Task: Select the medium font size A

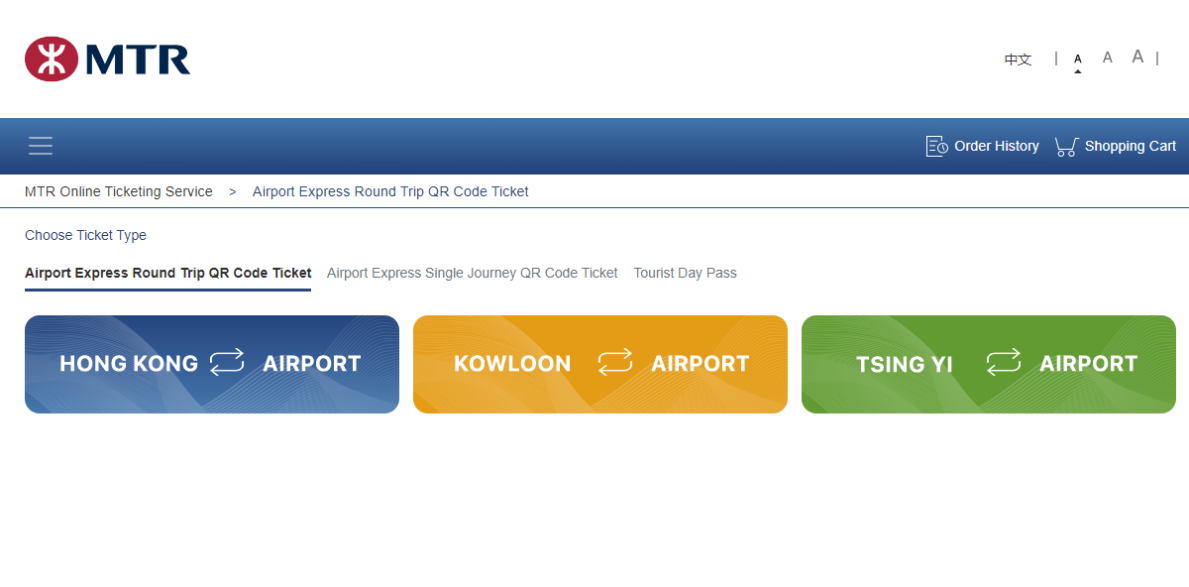Action: pyautogui.click(x=1107, y=58)
